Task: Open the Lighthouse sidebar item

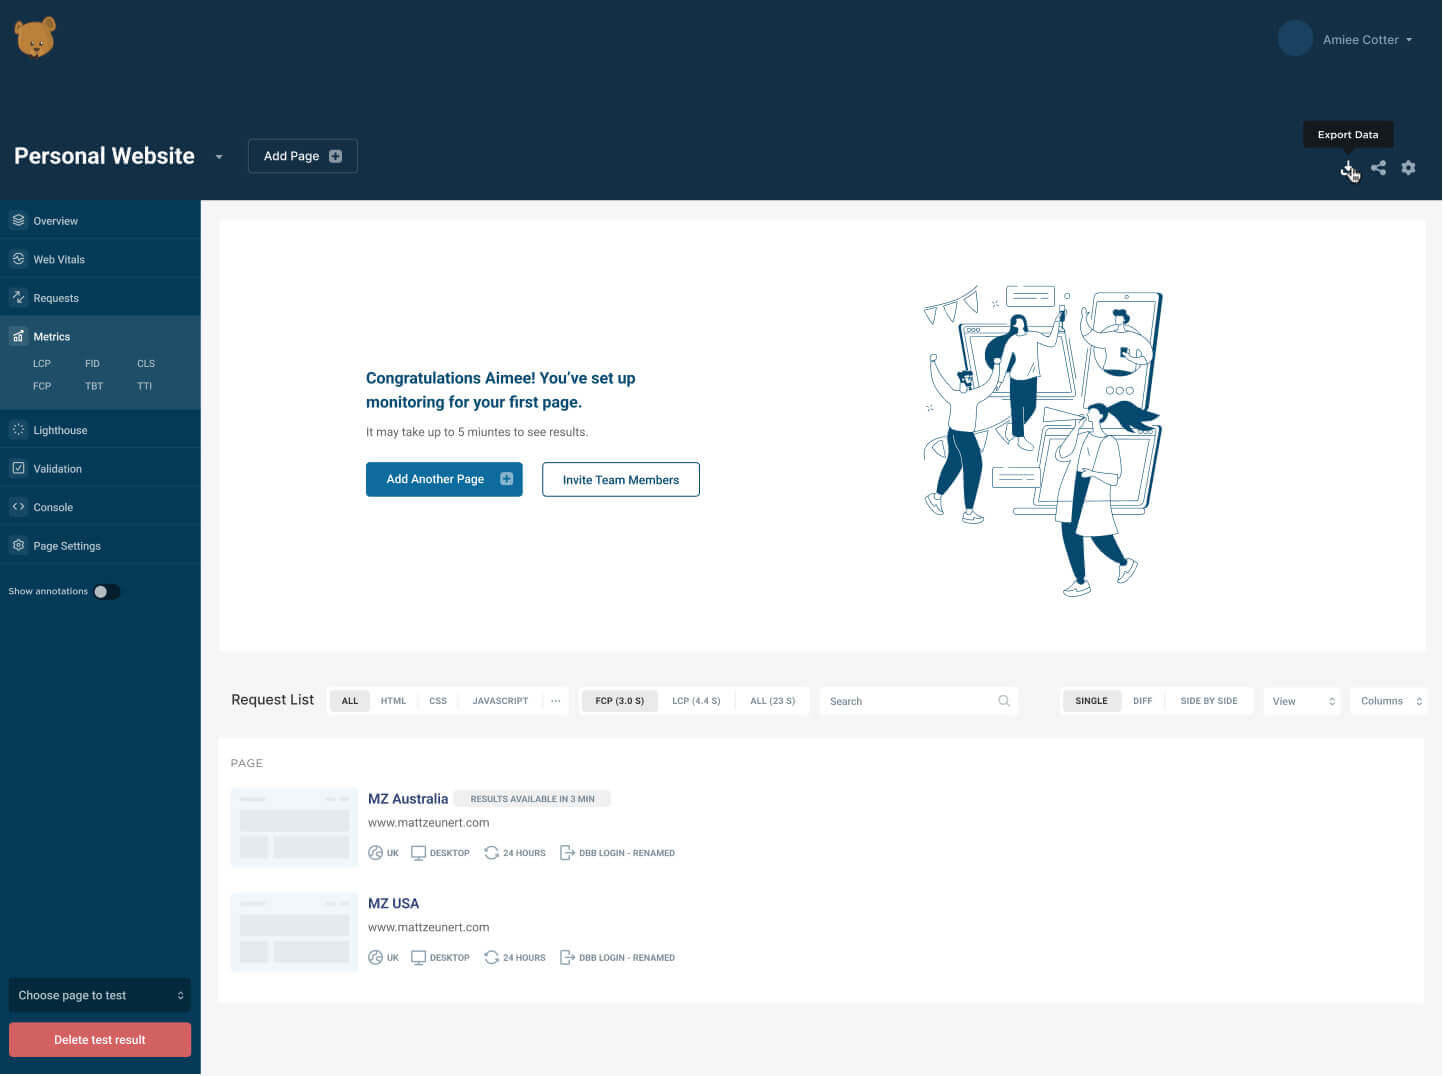Action: click(100, 430)
